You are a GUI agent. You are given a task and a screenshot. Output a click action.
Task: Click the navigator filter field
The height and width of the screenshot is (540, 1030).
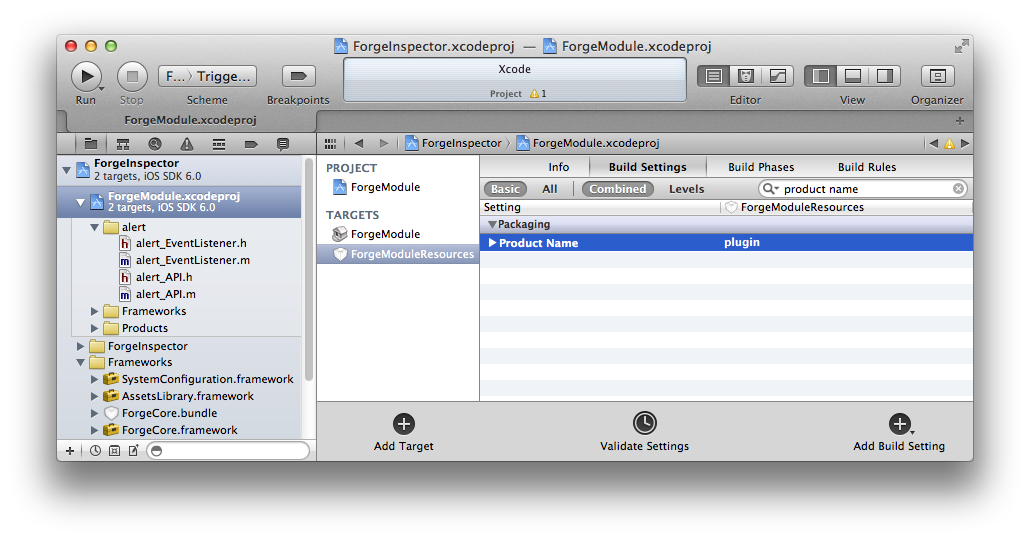pyautogui.click(x=228, y=451)
